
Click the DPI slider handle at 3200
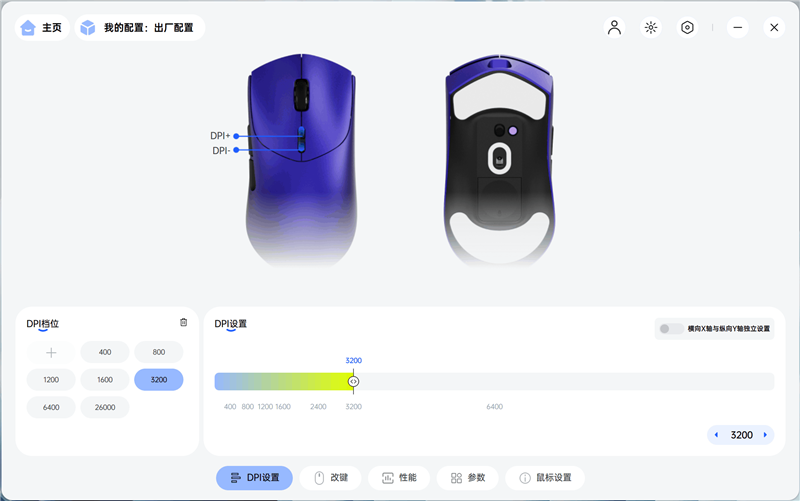tap(353, 382)
